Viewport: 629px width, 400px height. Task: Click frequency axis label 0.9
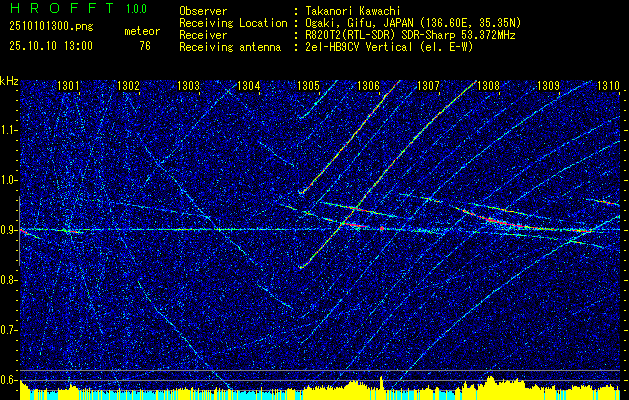pyautogui.click(x=9, y=230)
